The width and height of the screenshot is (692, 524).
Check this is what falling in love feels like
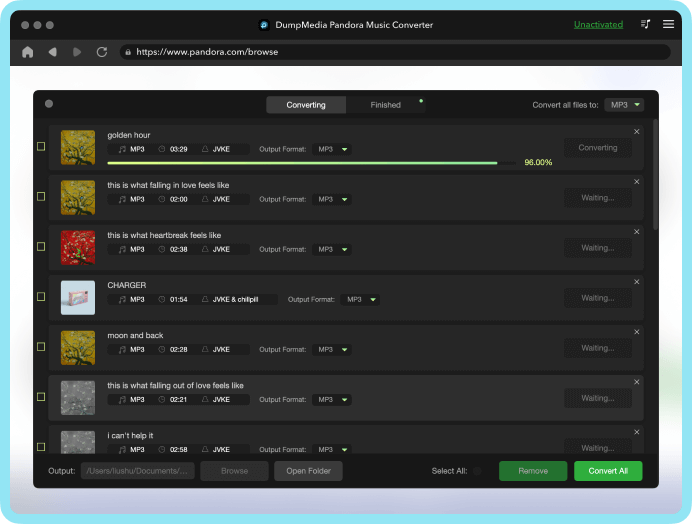click(41, 196)
